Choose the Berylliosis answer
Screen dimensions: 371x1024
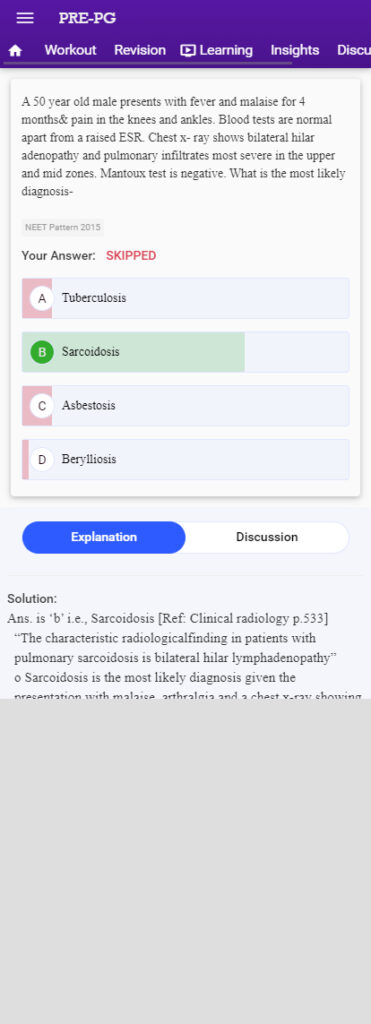point(186,459)
